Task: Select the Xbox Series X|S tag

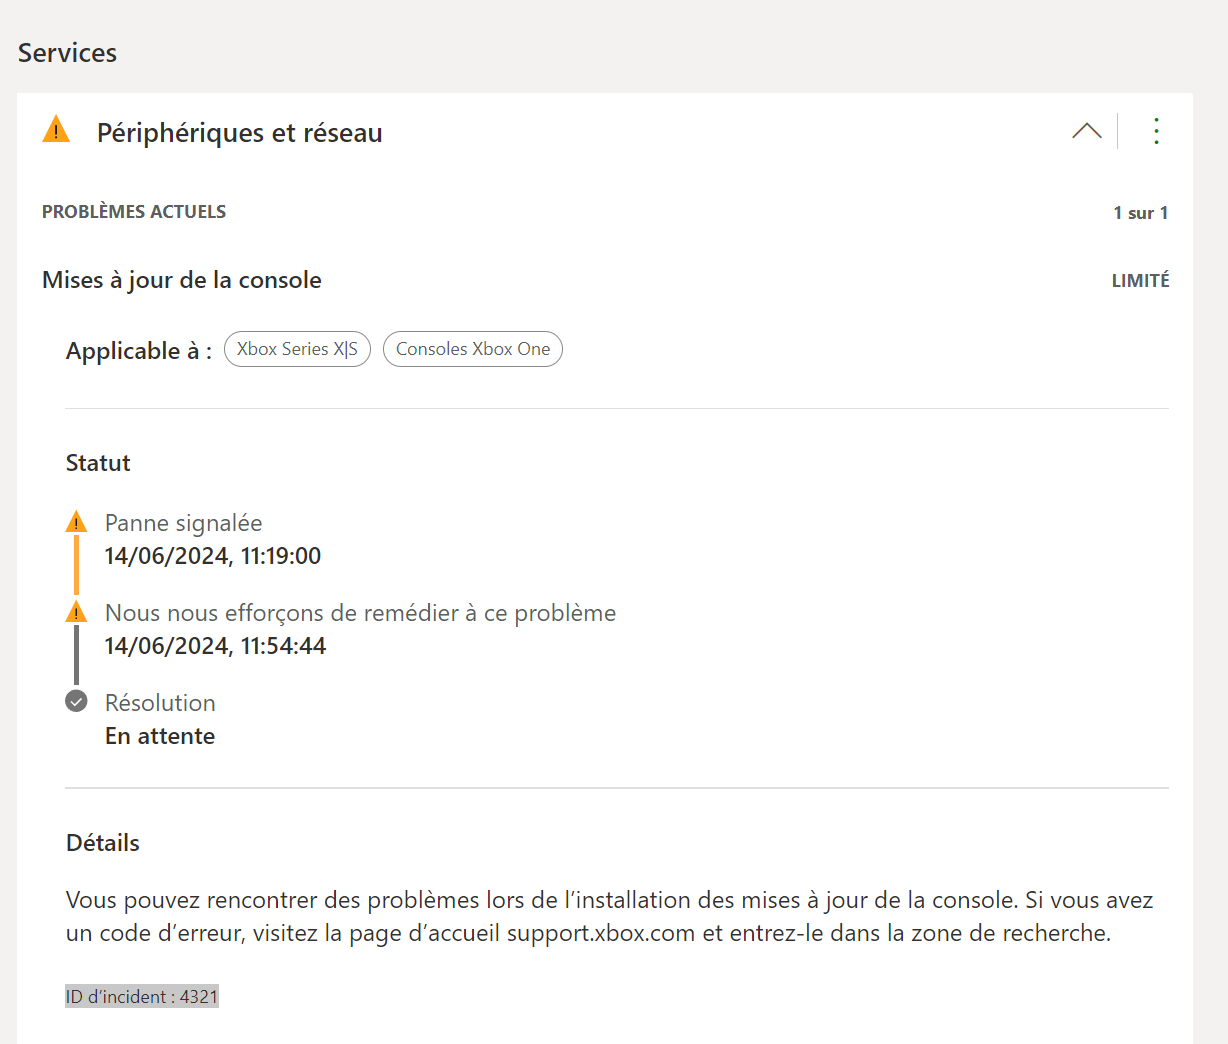Action: click(x=297, y=349)
